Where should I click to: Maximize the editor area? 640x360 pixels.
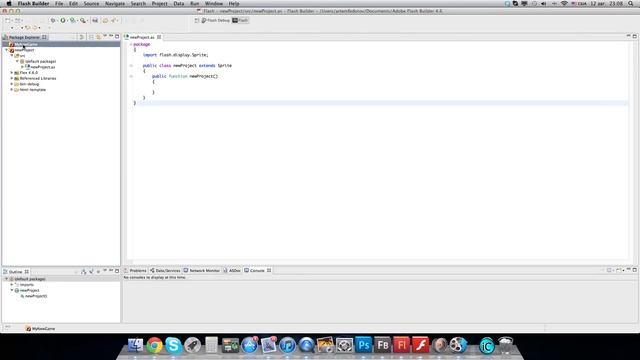pos(635,36)
